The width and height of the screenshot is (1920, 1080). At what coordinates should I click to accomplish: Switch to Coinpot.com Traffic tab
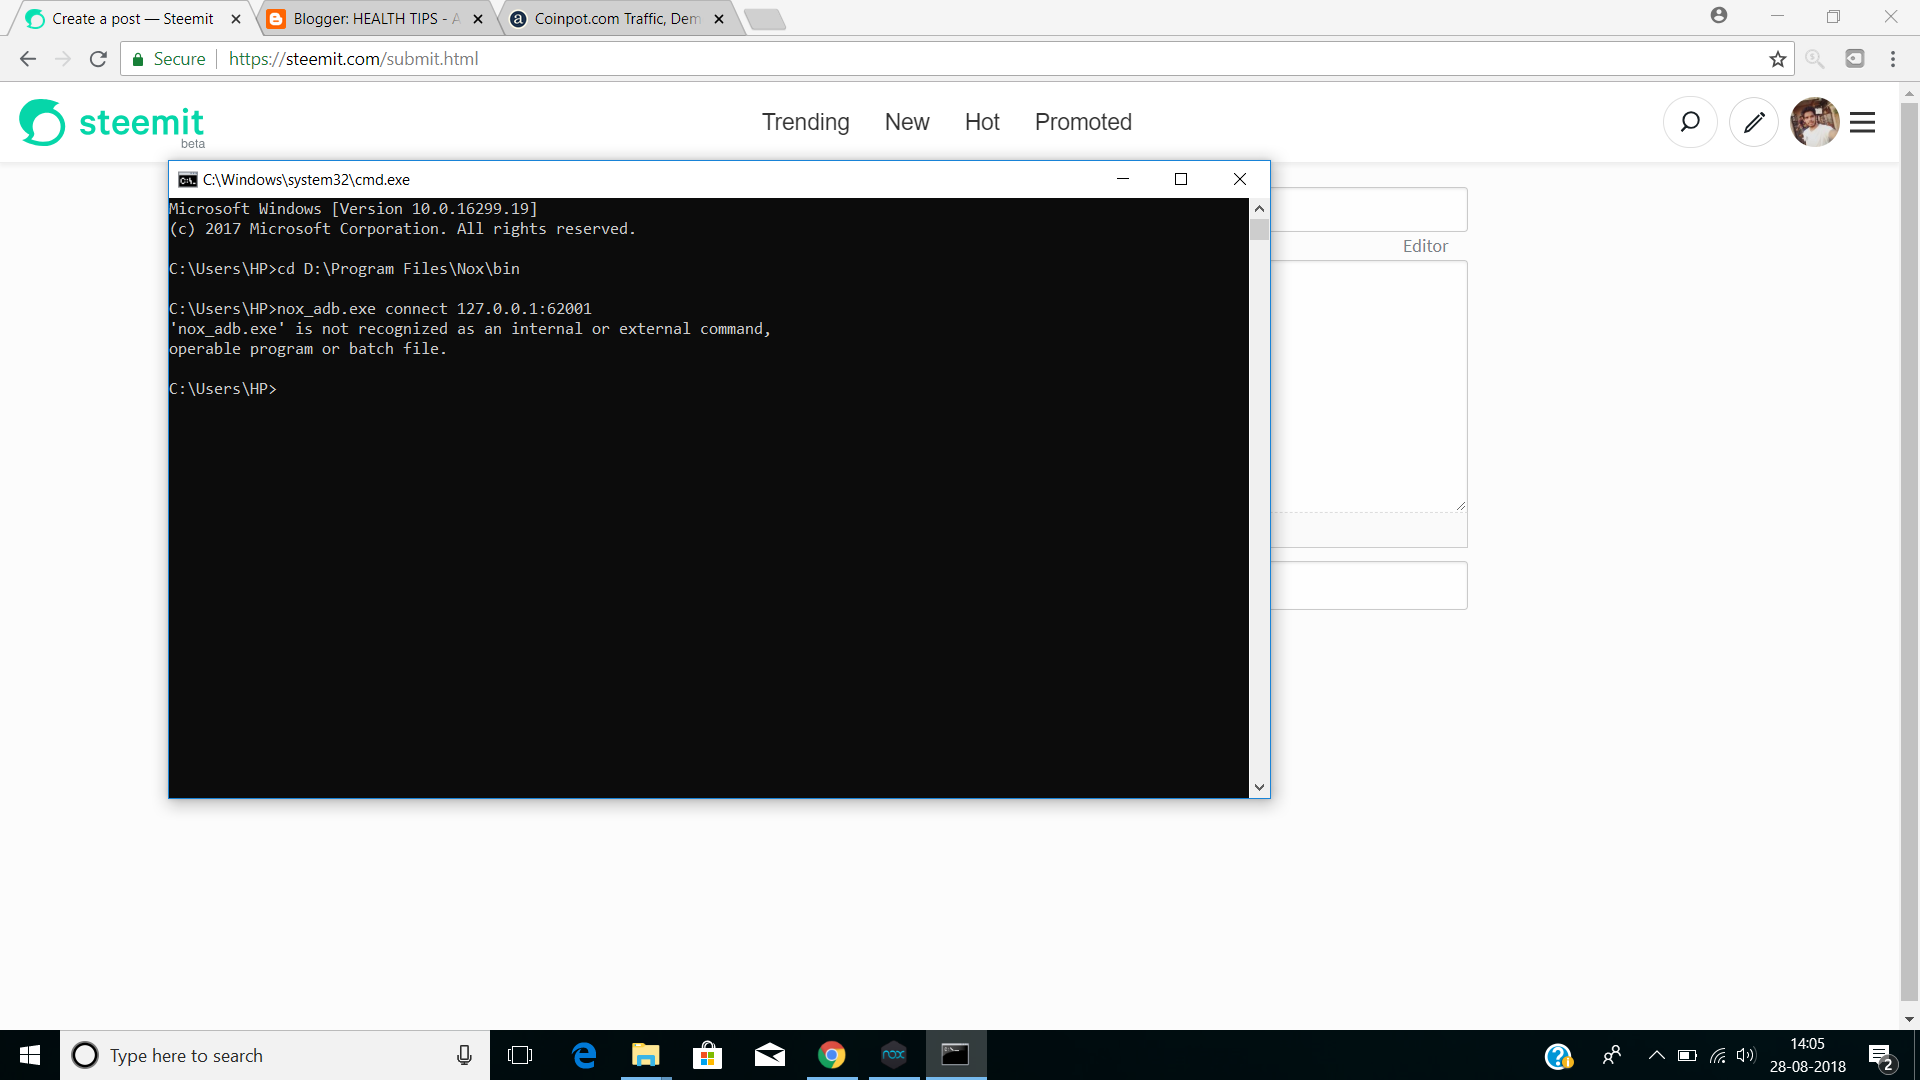(615, 19)
